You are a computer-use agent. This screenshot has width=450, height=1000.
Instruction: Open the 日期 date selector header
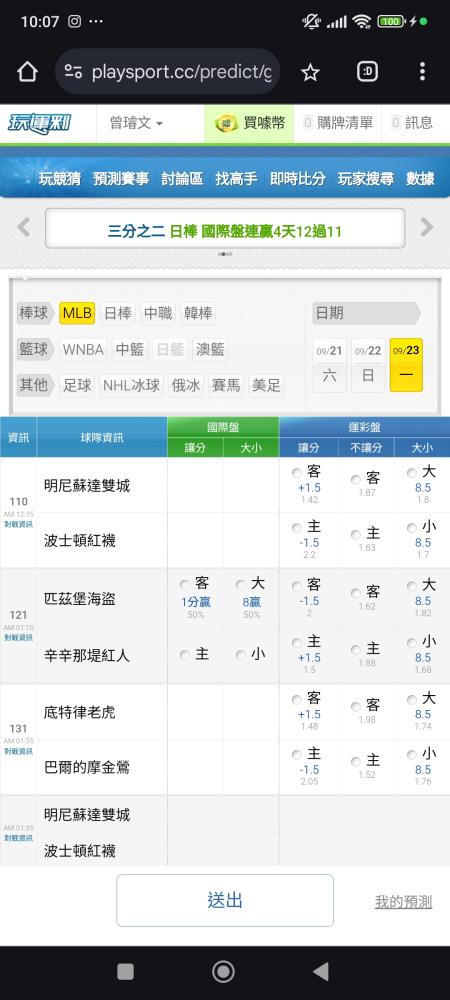[367, 313]
